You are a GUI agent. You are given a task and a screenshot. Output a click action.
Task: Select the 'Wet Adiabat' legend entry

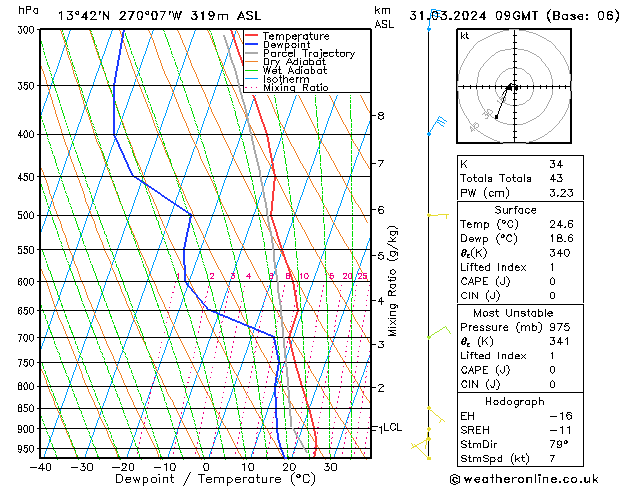295,70
